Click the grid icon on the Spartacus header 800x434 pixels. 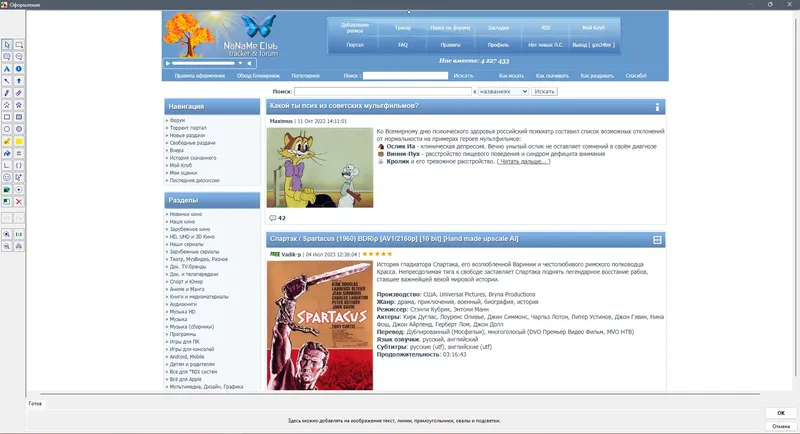click(x=657, y=240)
